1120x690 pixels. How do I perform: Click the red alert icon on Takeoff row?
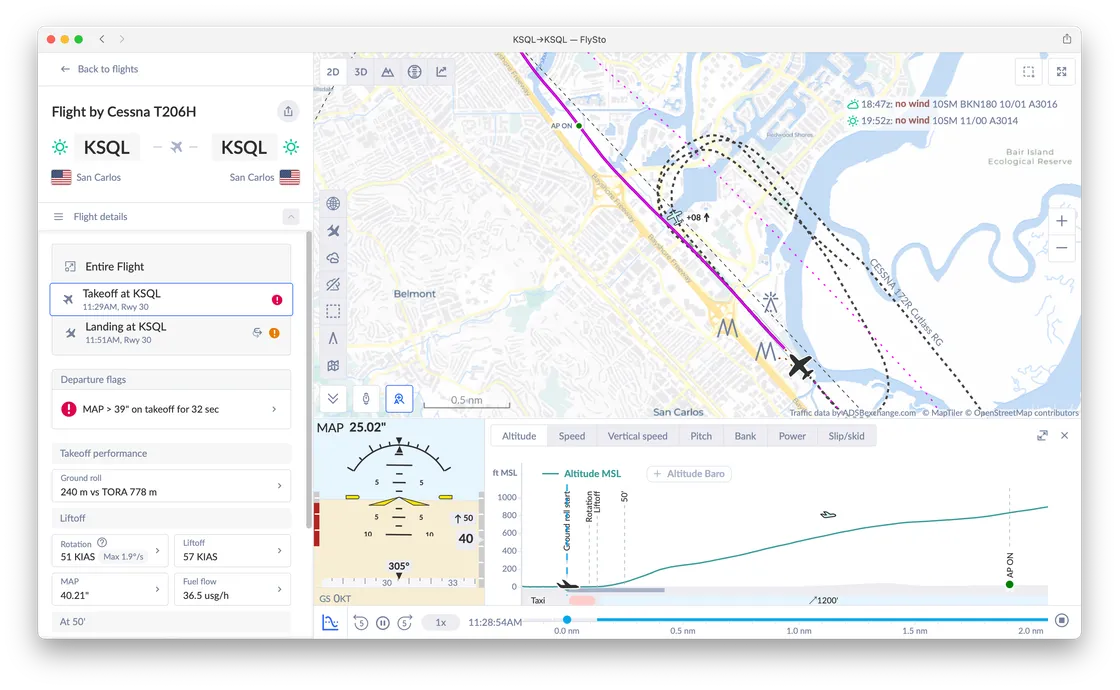277,300
